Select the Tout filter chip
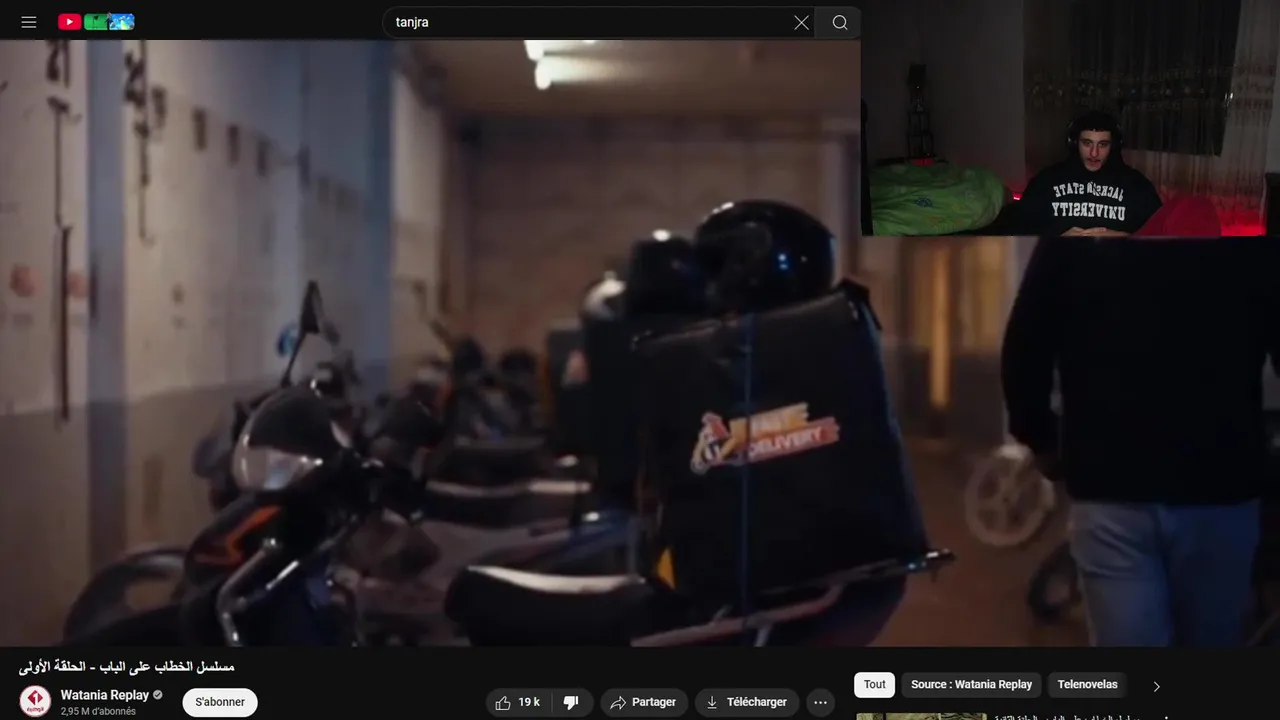Image resolution: width=1280 pixels, height=720 pixels. 875,685
